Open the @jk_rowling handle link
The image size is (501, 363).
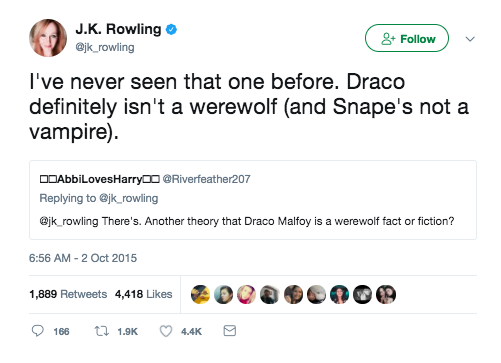coord(105,47)
